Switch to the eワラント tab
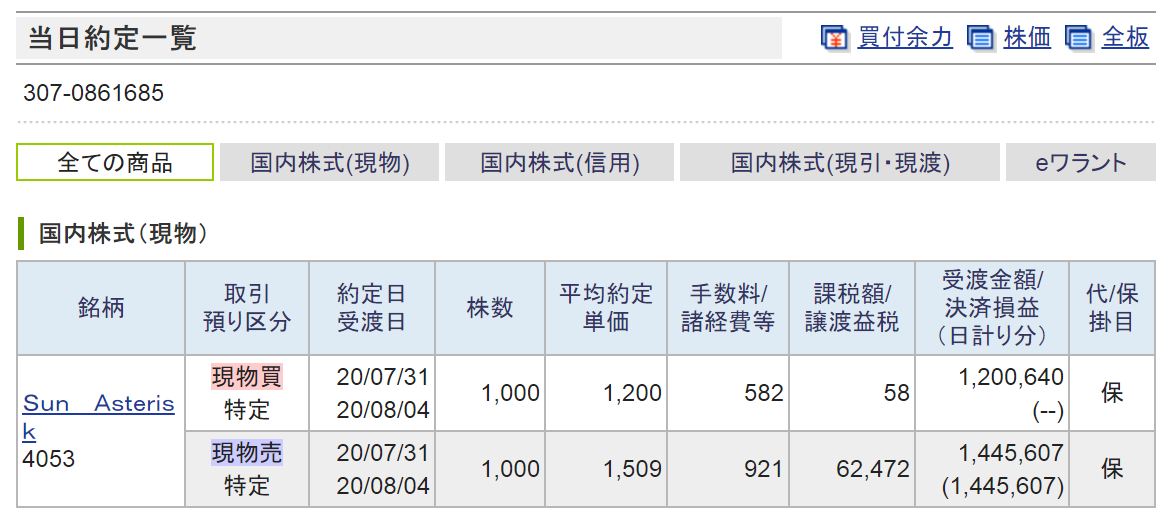 click(1081, 162)
